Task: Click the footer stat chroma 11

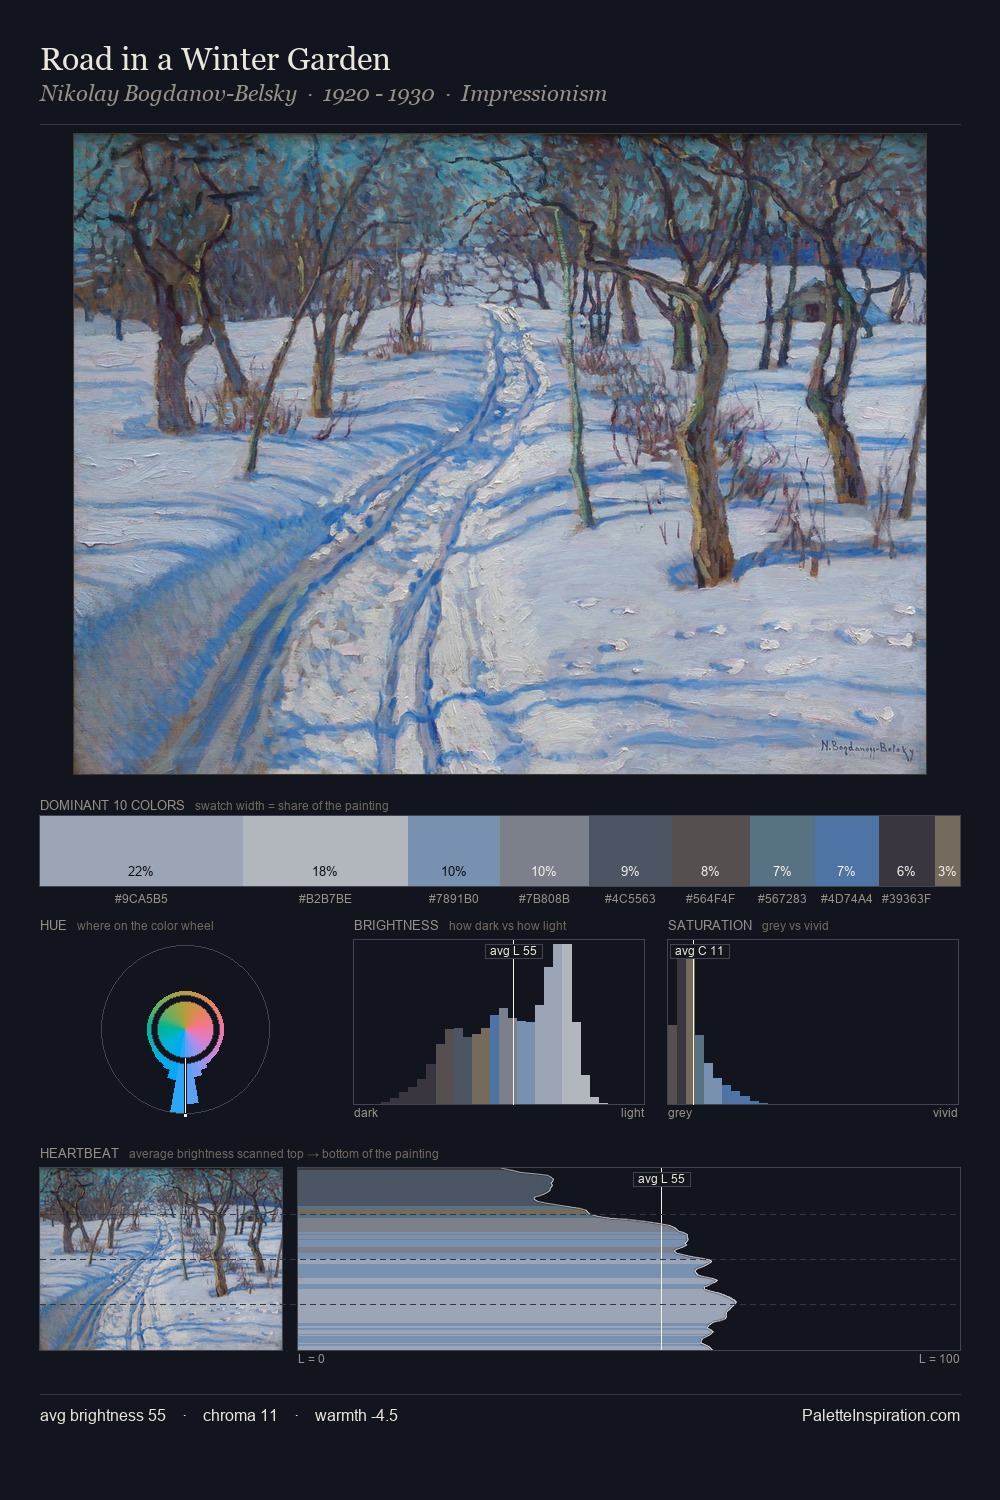Action: [x=240, y=1415]
